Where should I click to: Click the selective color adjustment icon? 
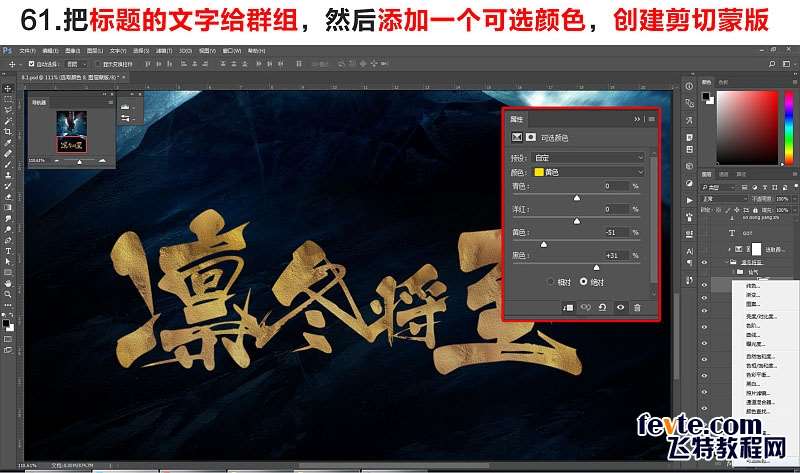tap(517, 137)
